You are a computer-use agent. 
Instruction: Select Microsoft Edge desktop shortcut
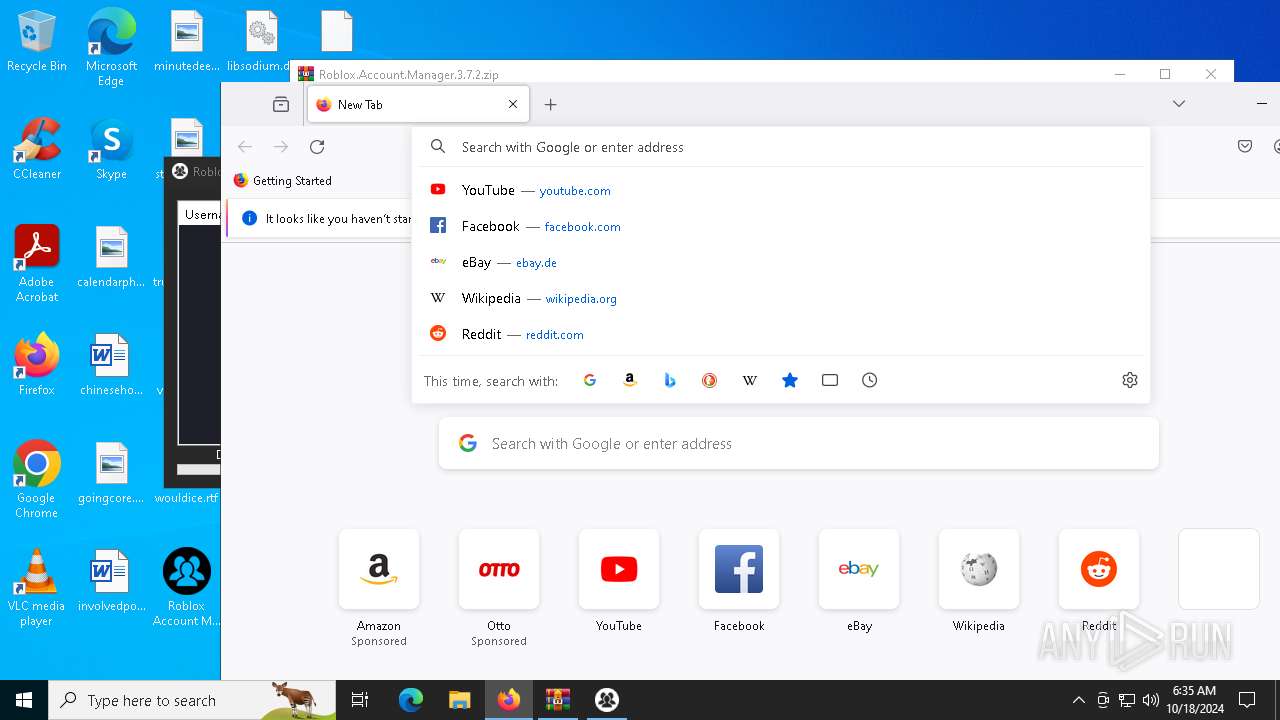111,48
